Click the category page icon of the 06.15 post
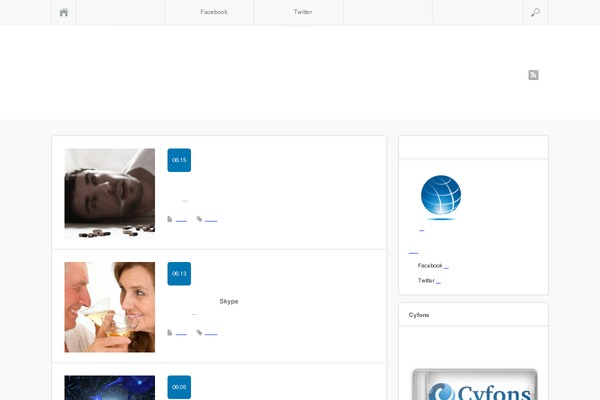Screen dimensions: 600x400 pyautogui.click(x=170, y=219)
